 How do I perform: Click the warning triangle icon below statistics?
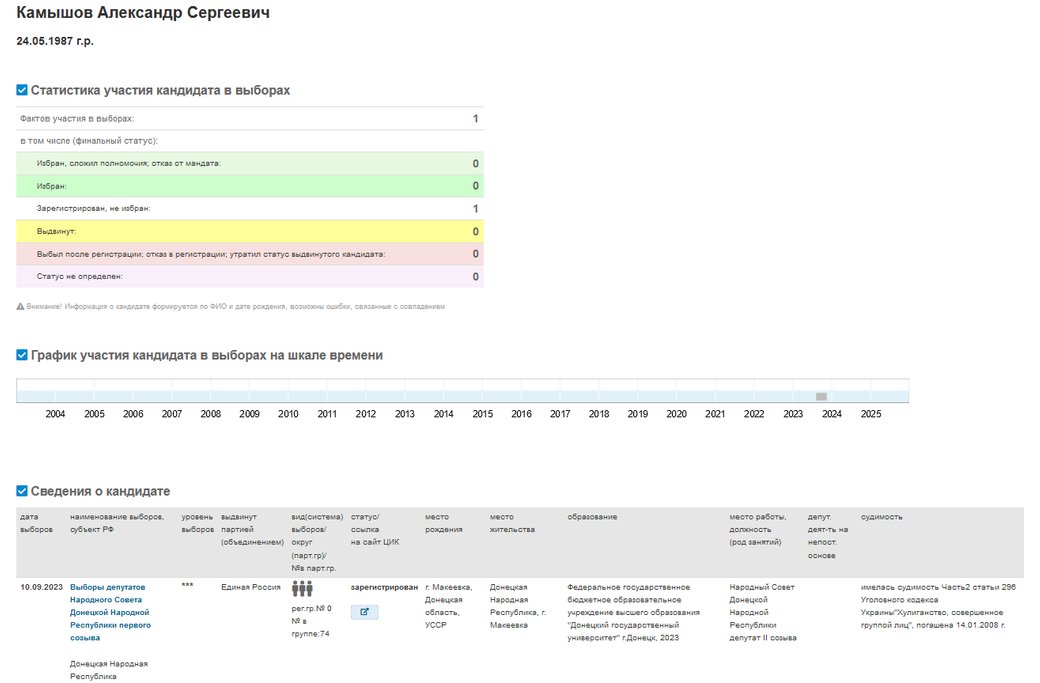pyautogui.click(x=21, y=306)
